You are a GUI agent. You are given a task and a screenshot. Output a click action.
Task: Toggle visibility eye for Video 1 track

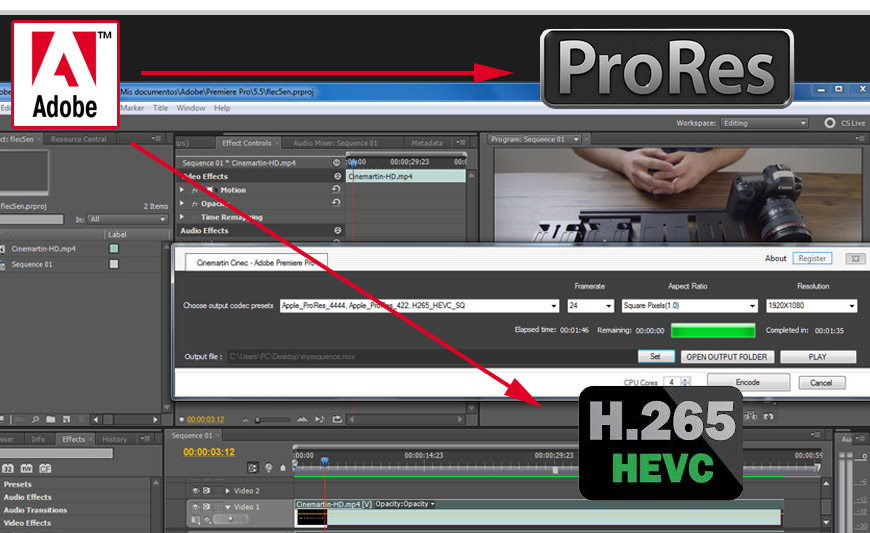click(195, 507)
